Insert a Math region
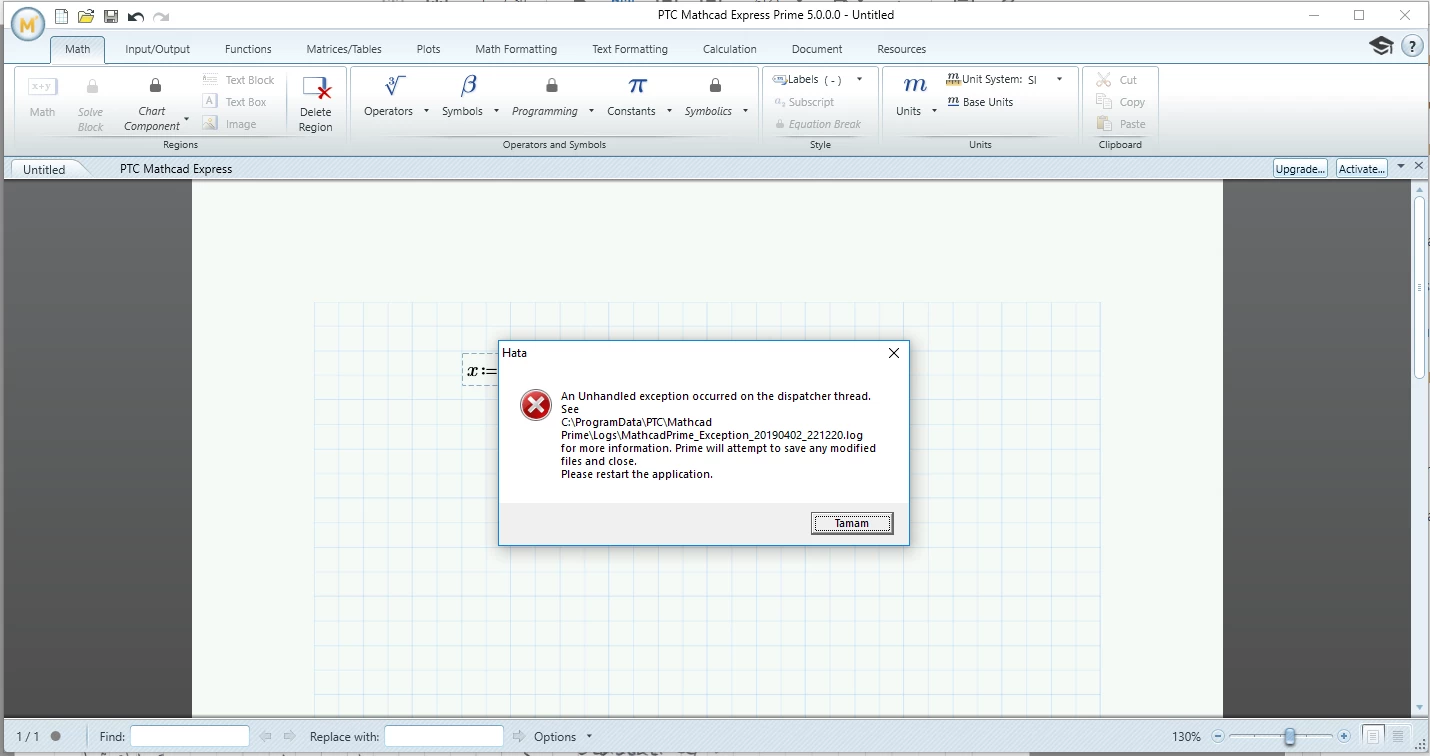The width and height of the screenshot is (1430, 756). (42, 98)
